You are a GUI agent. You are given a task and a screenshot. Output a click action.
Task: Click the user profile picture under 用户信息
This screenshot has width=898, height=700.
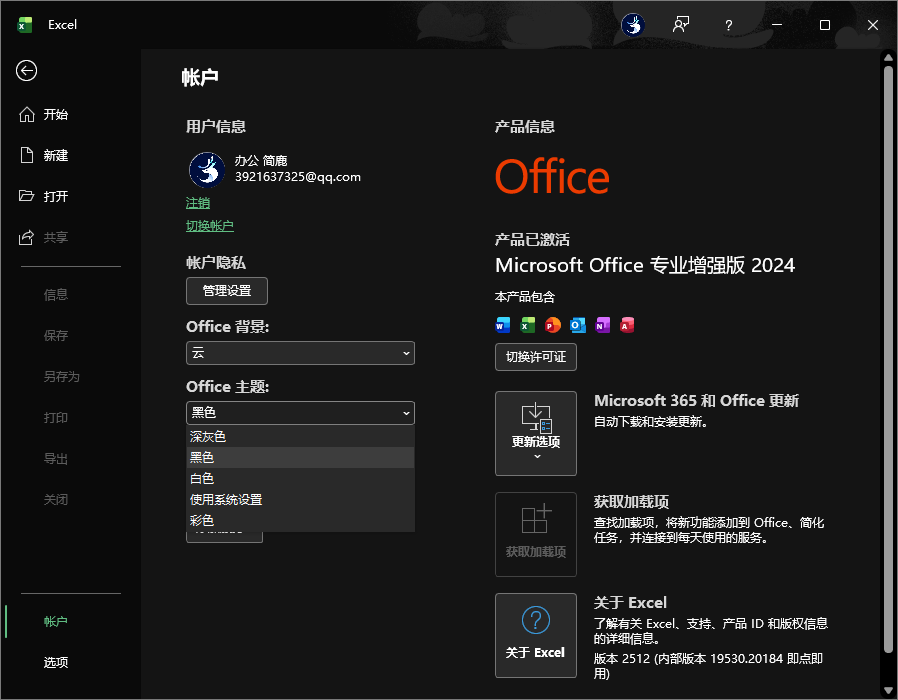206,170
